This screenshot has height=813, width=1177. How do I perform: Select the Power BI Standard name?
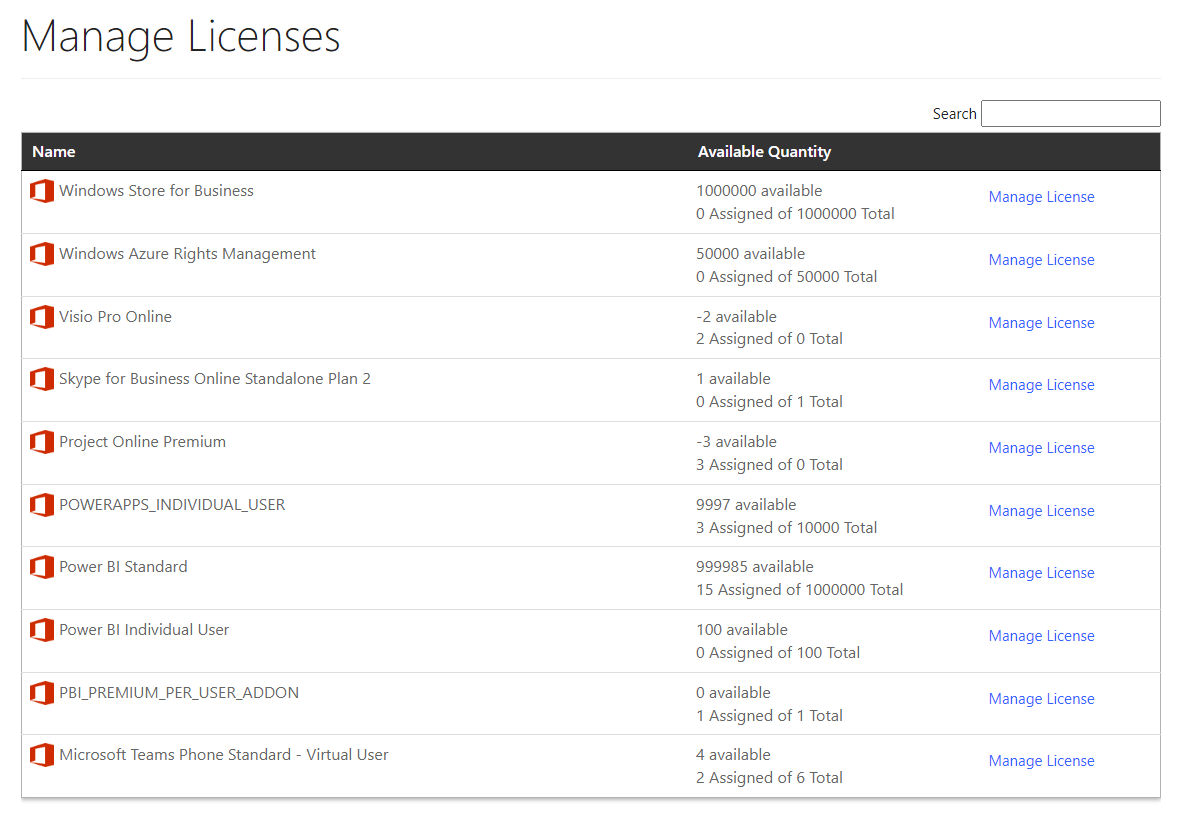point(123,567)
